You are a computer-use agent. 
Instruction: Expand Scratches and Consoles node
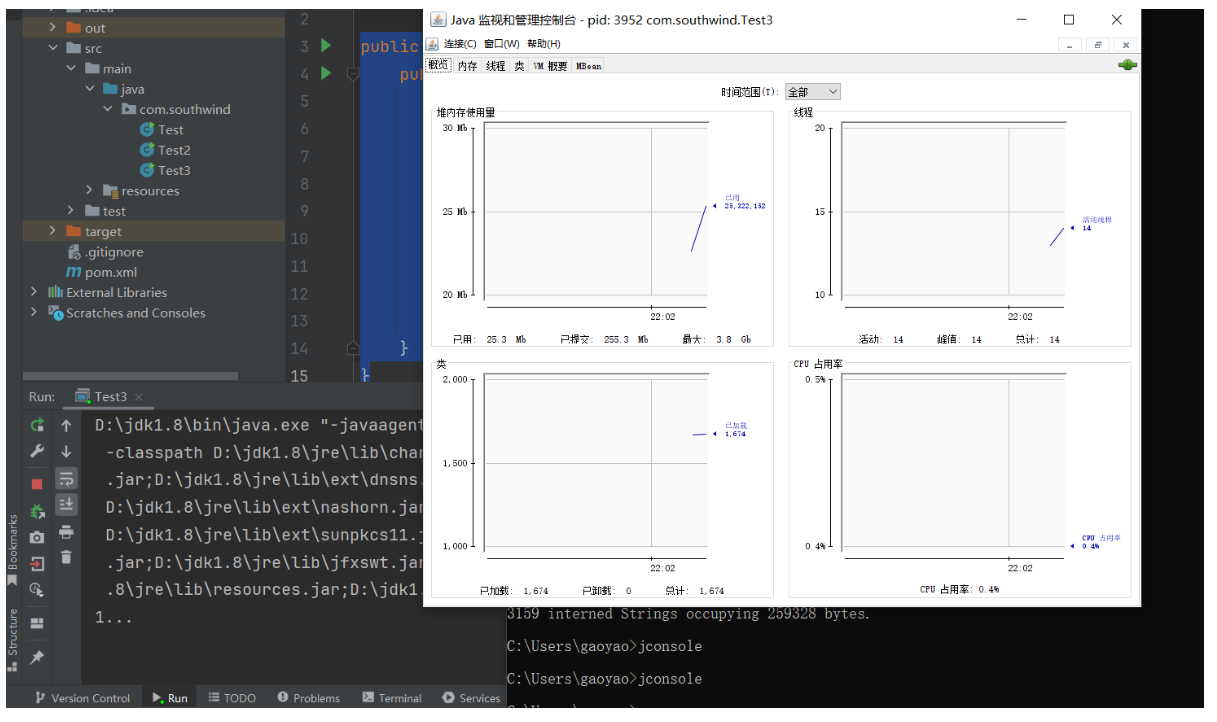(34, 313)
